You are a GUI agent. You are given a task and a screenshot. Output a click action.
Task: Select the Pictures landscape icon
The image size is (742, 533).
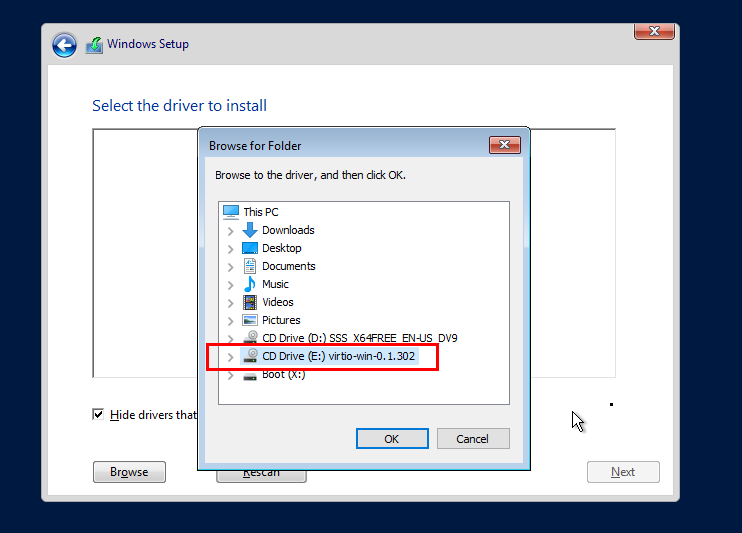pyautogui.click(x=250, y=320)
